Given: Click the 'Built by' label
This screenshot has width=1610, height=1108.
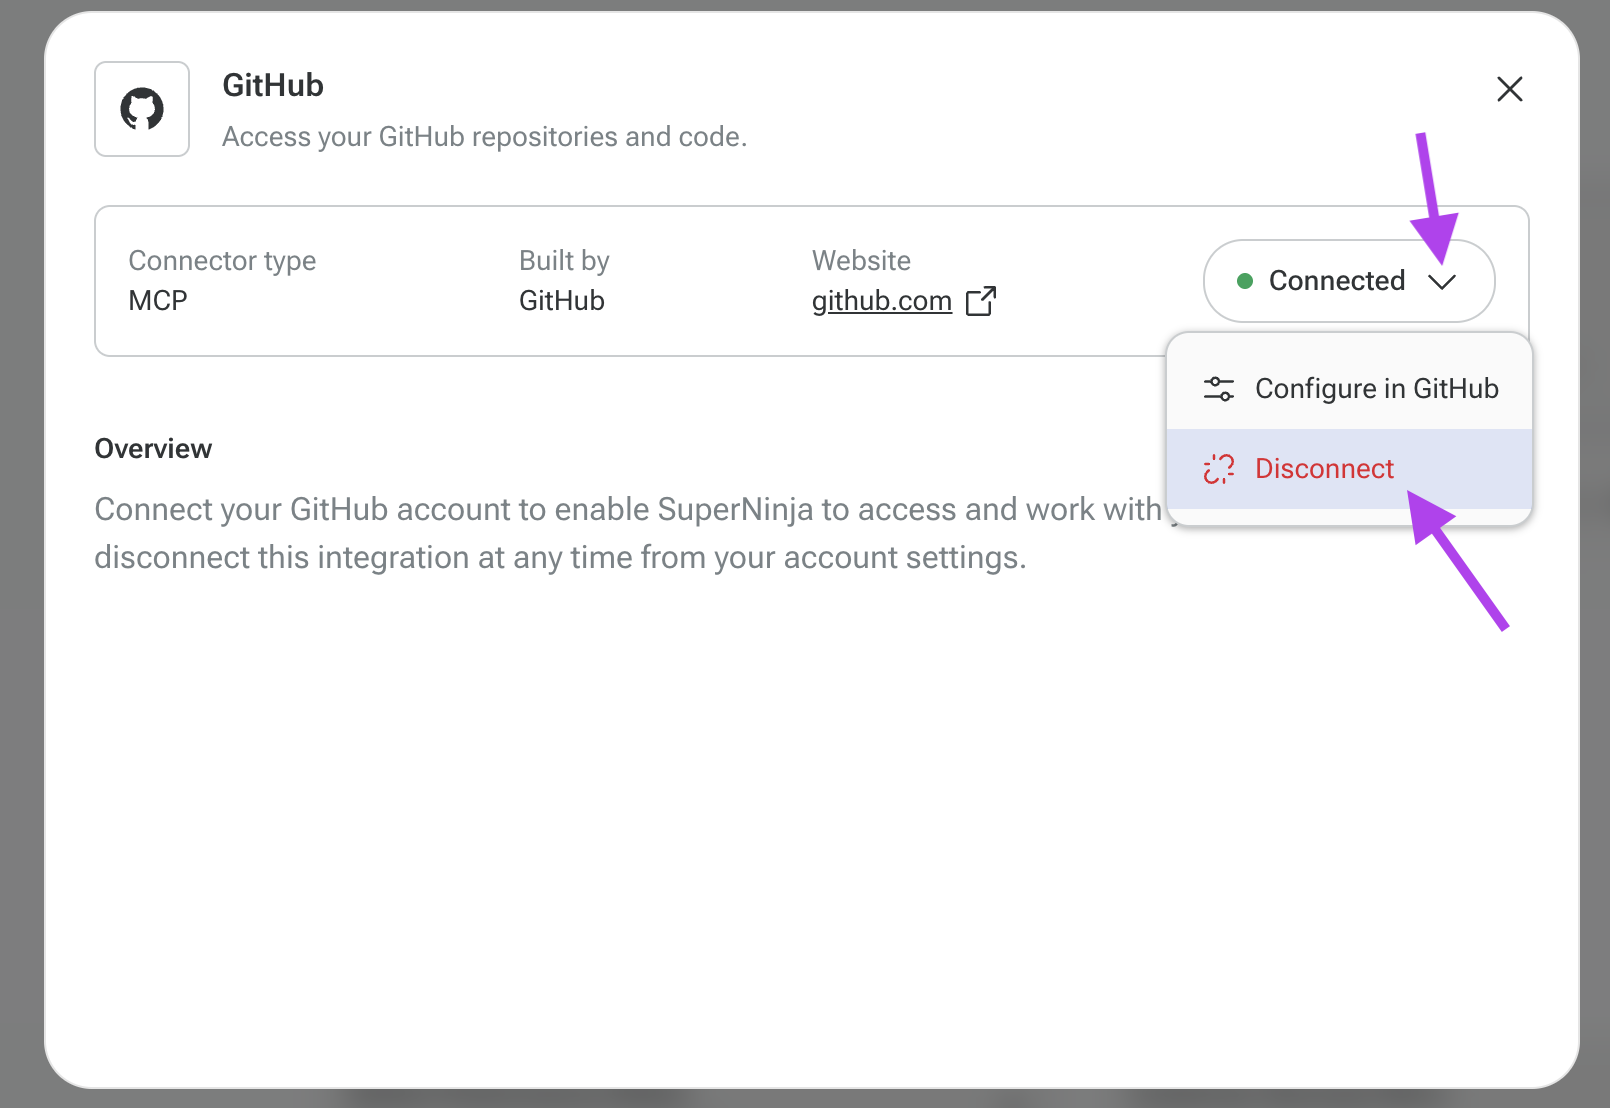Looking at the screenshot, I should pos(564,261).
